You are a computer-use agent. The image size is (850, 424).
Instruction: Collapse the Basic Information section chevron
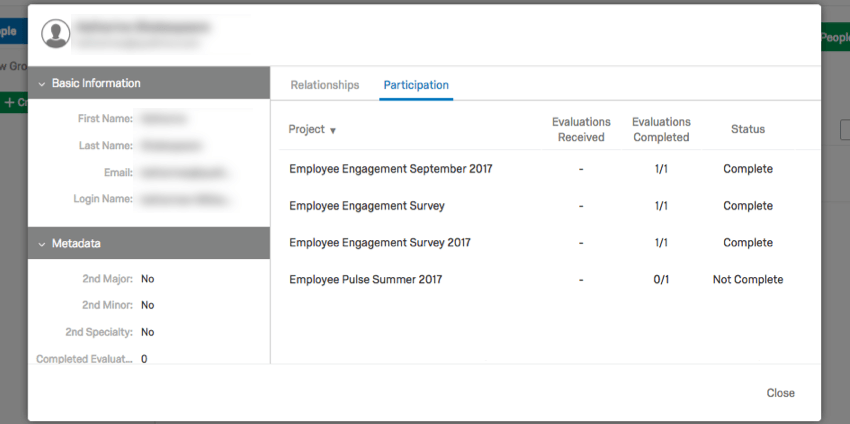42,83
